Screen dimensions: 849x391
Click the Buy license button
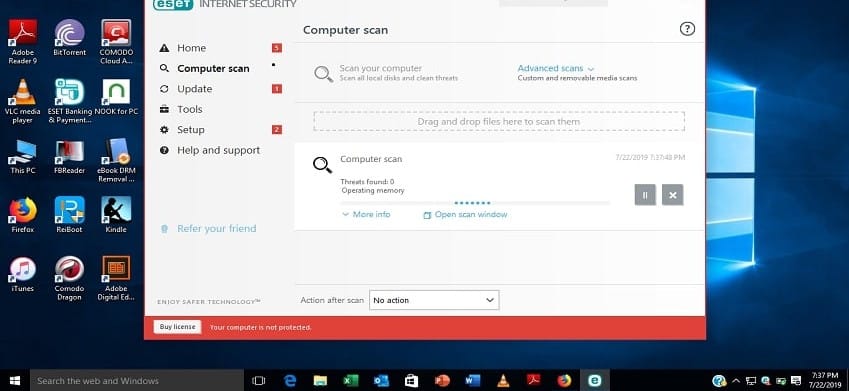coord(177,327)
